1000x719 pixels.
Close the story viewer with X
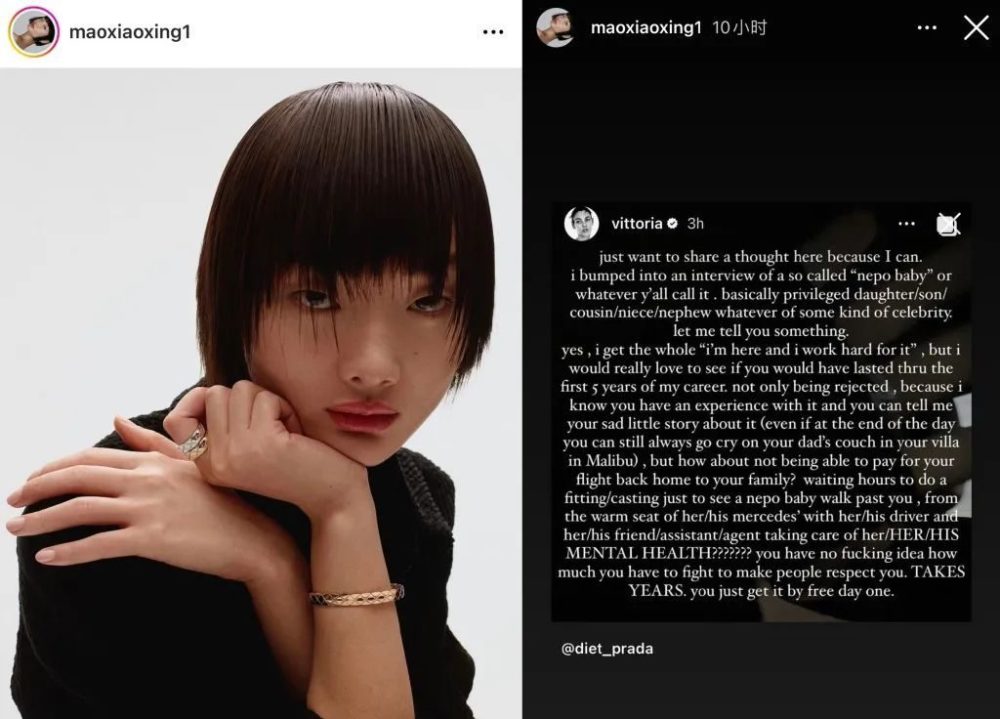click(976, 28)
